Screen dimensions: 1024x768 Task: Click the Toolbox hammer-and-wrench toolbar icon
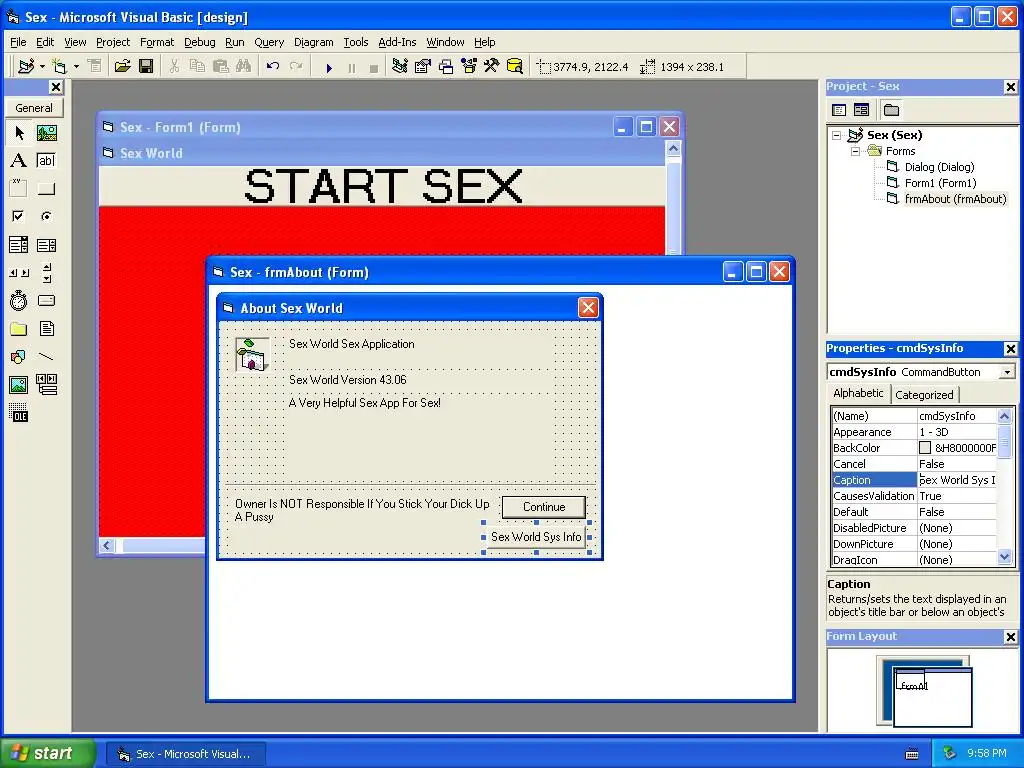[x=491, y=66]
